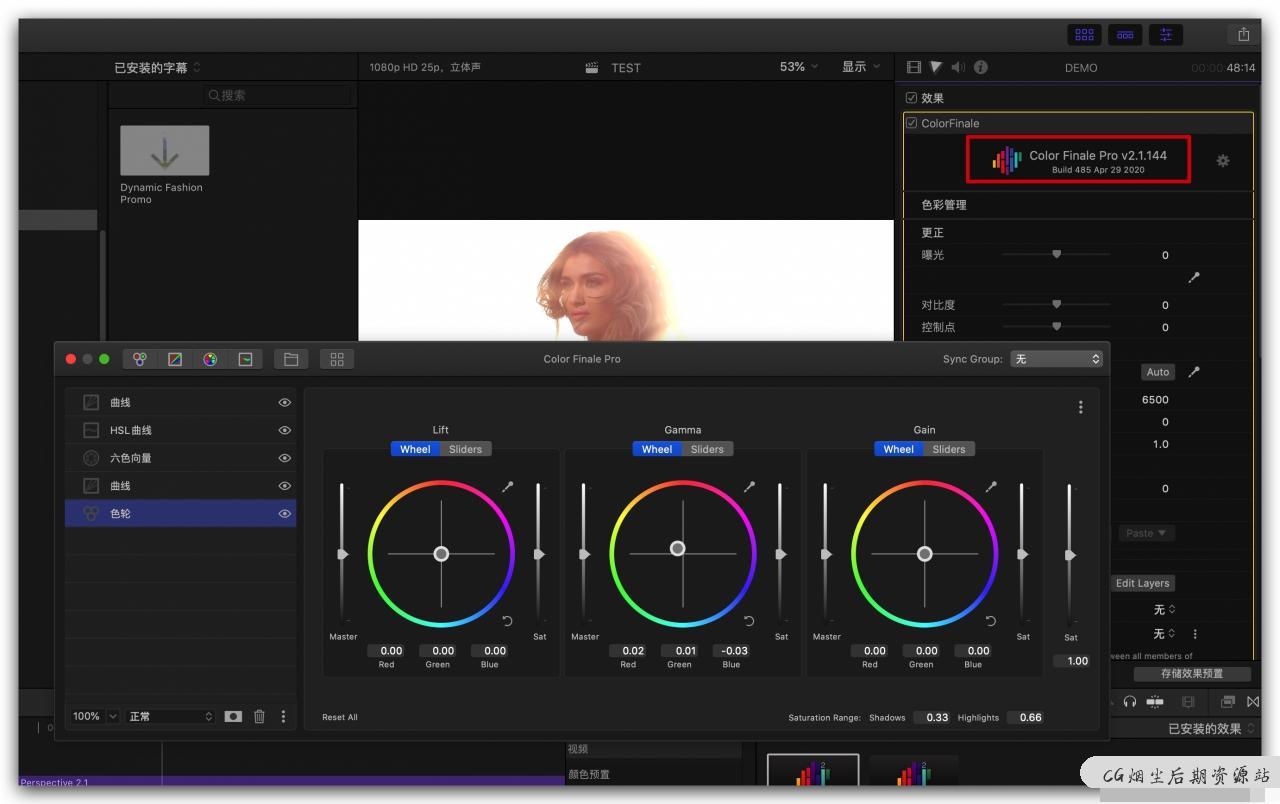Screen dimensions: 1280x804
Task: Hide the 色轮 layer
Action: (285, 513)
